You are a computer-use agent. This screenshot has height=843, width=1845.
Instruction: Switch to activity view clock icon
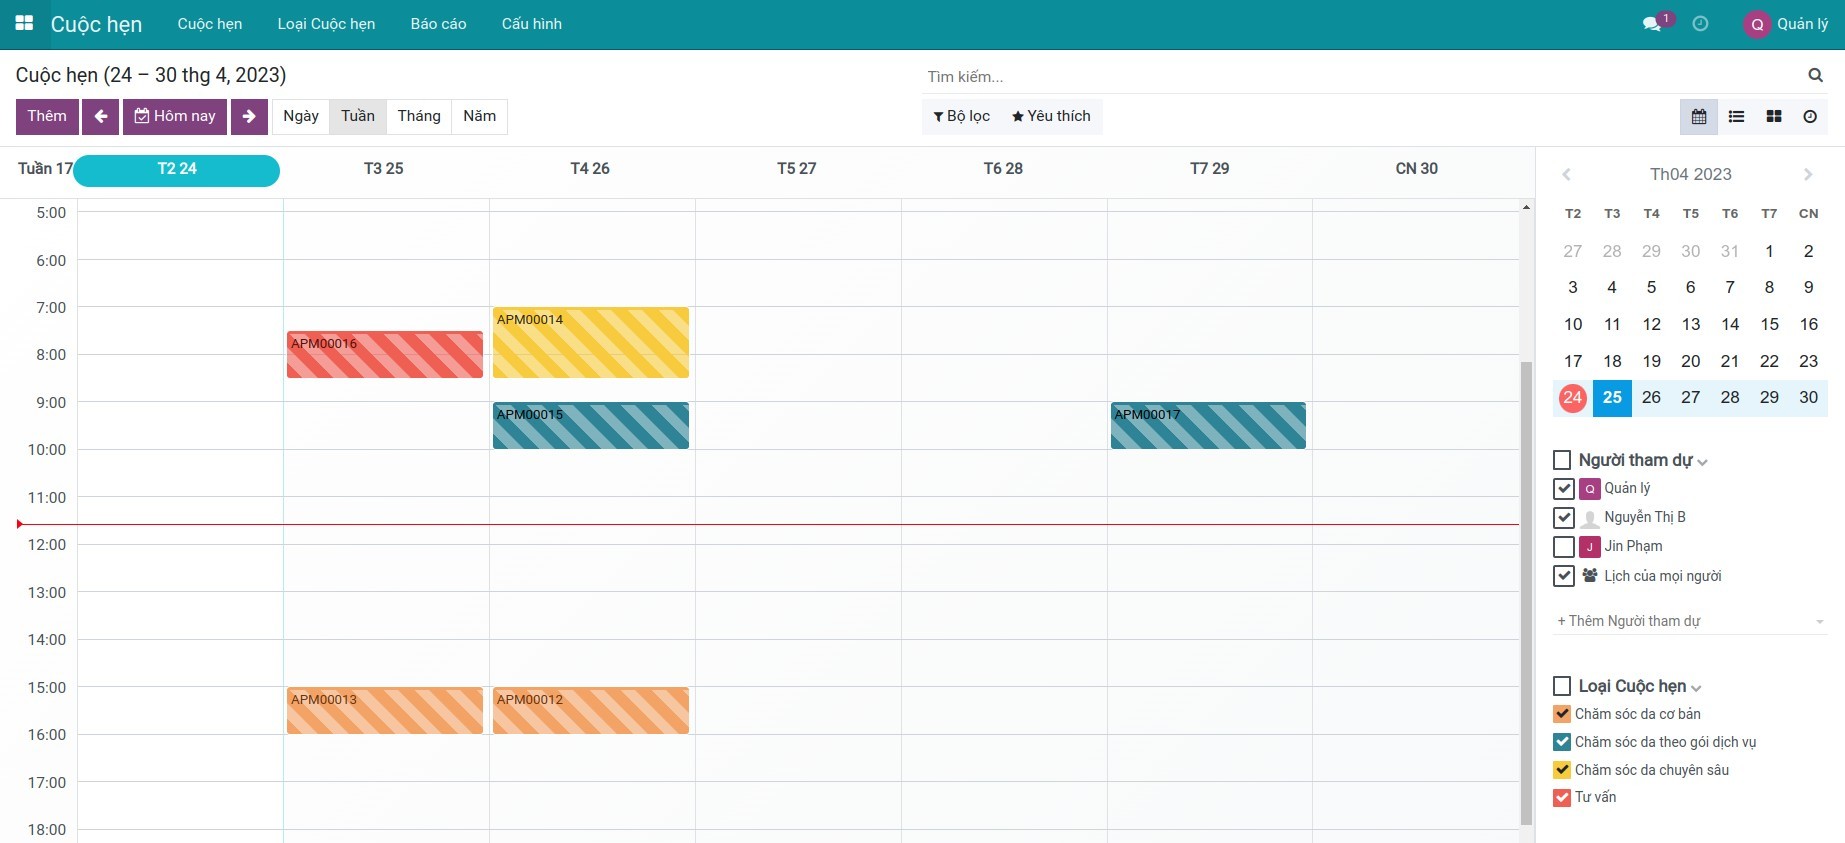point(1810,117)
